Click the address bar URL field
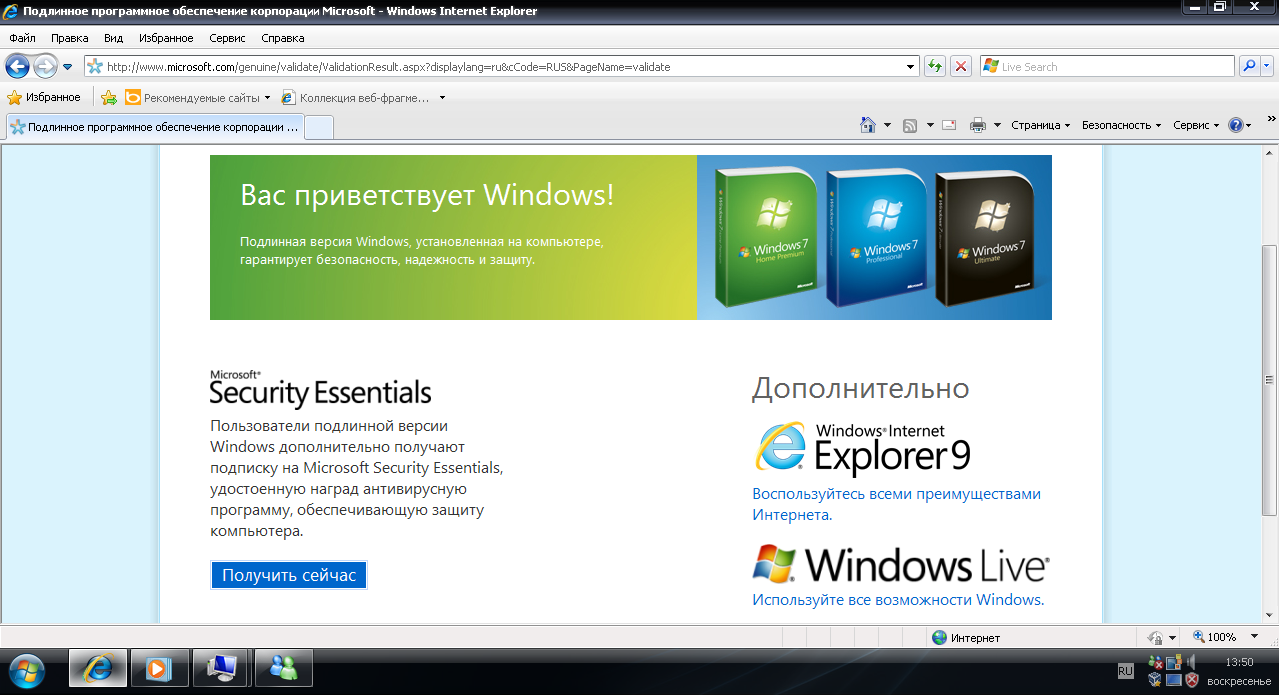The height and width of the screenshot is (695, 1279). (494, 67)
